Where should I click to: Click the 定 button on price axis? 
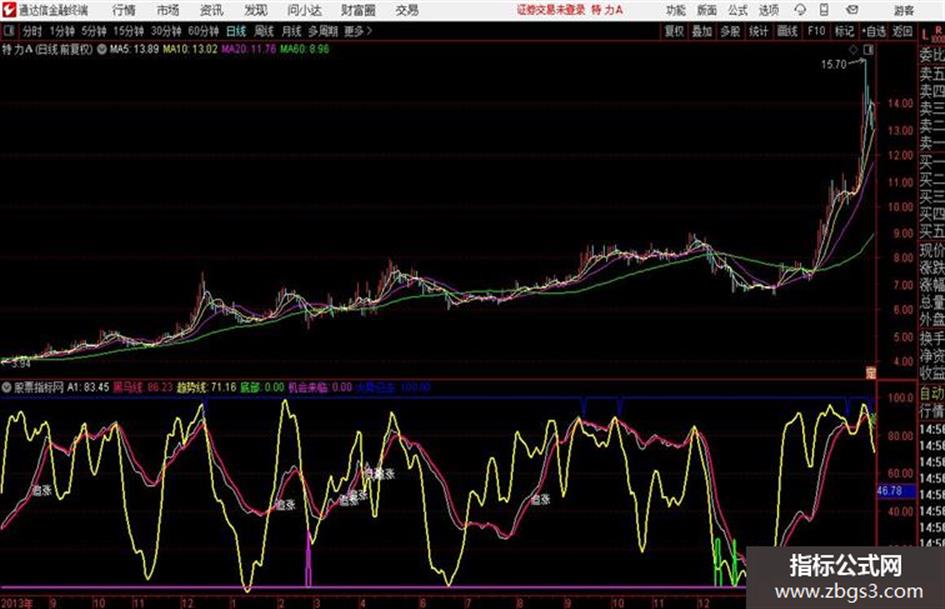(x=871, y=373)
